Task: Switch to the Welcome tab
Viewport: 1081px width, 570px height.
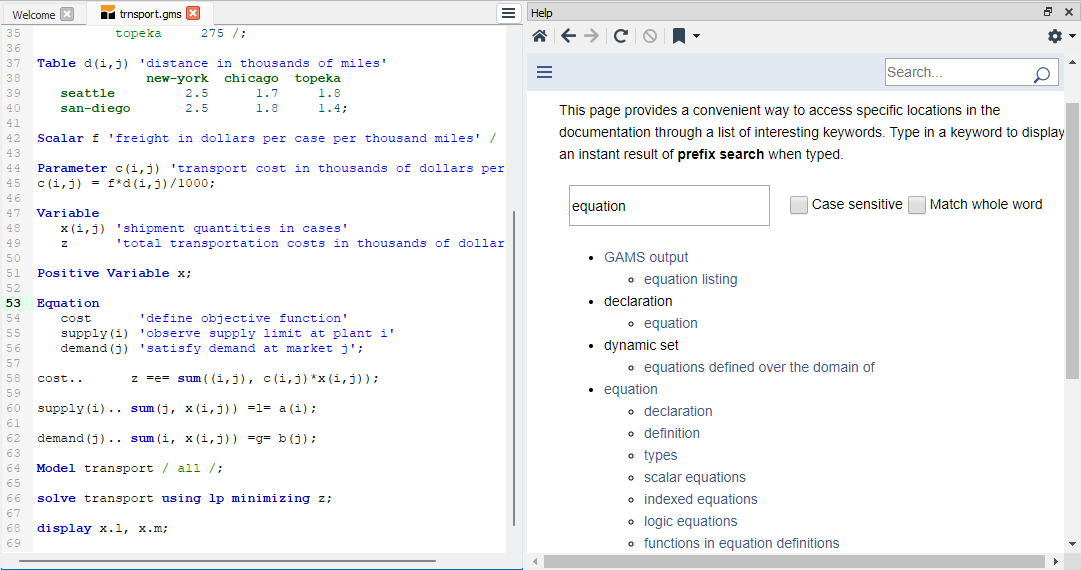Action: [x=33, y=14]
